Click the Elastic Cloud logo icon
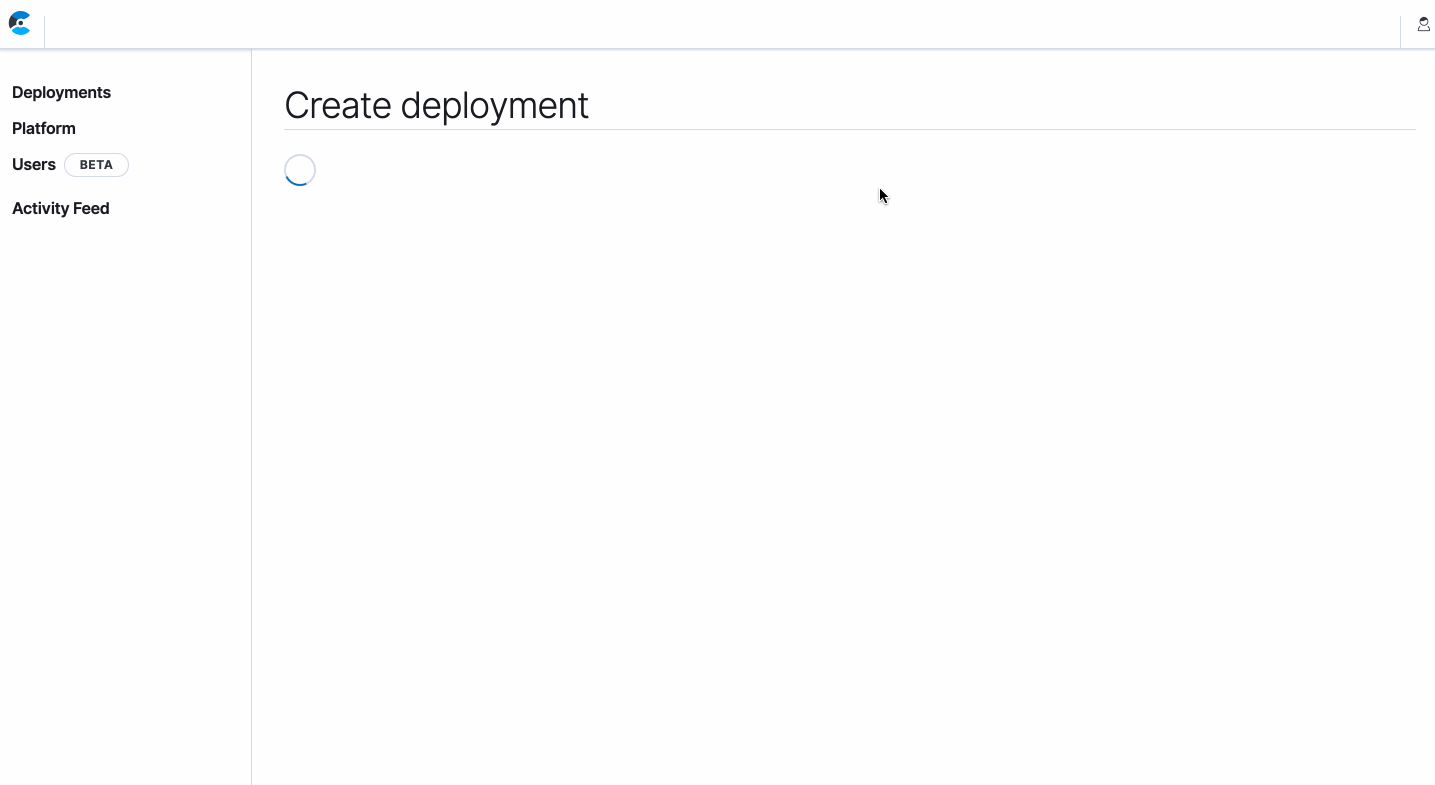Screen dimensions: 1435x785 pos(20,23)
